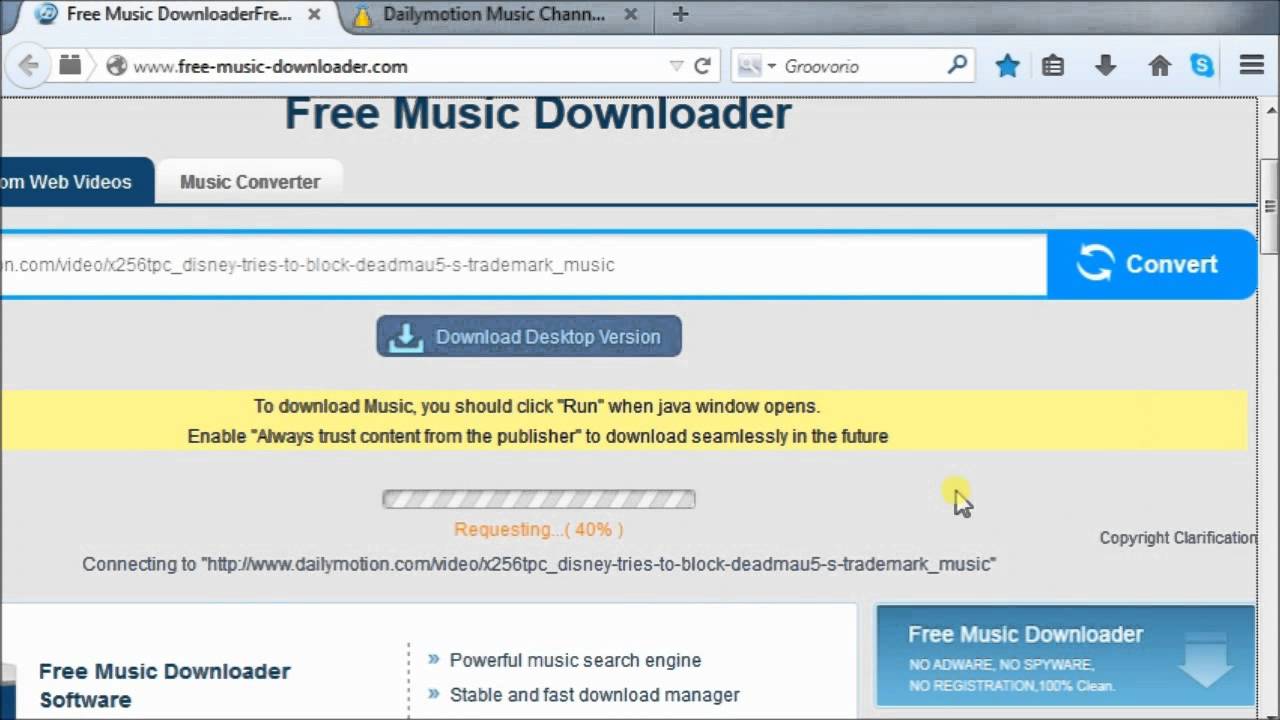This screenshot has width=1280, height=720.
Task: Open the downloads arrow icon
Action: (x=1105, y=66)
